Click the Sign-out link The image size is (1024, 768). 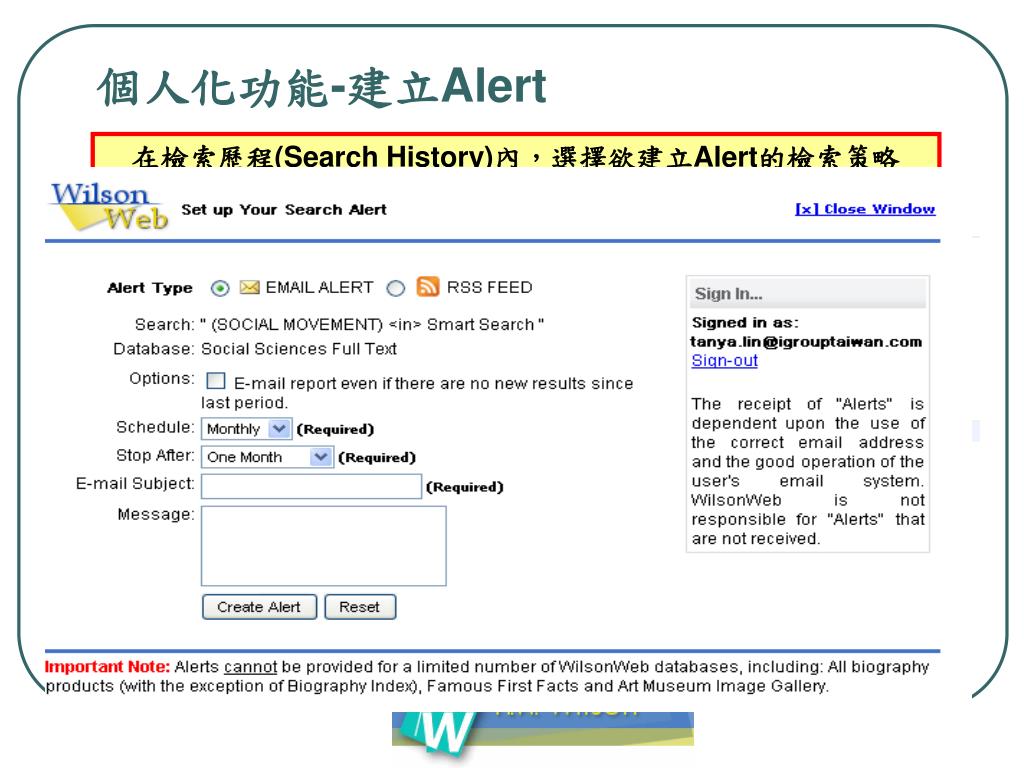(x=725, y=360)
